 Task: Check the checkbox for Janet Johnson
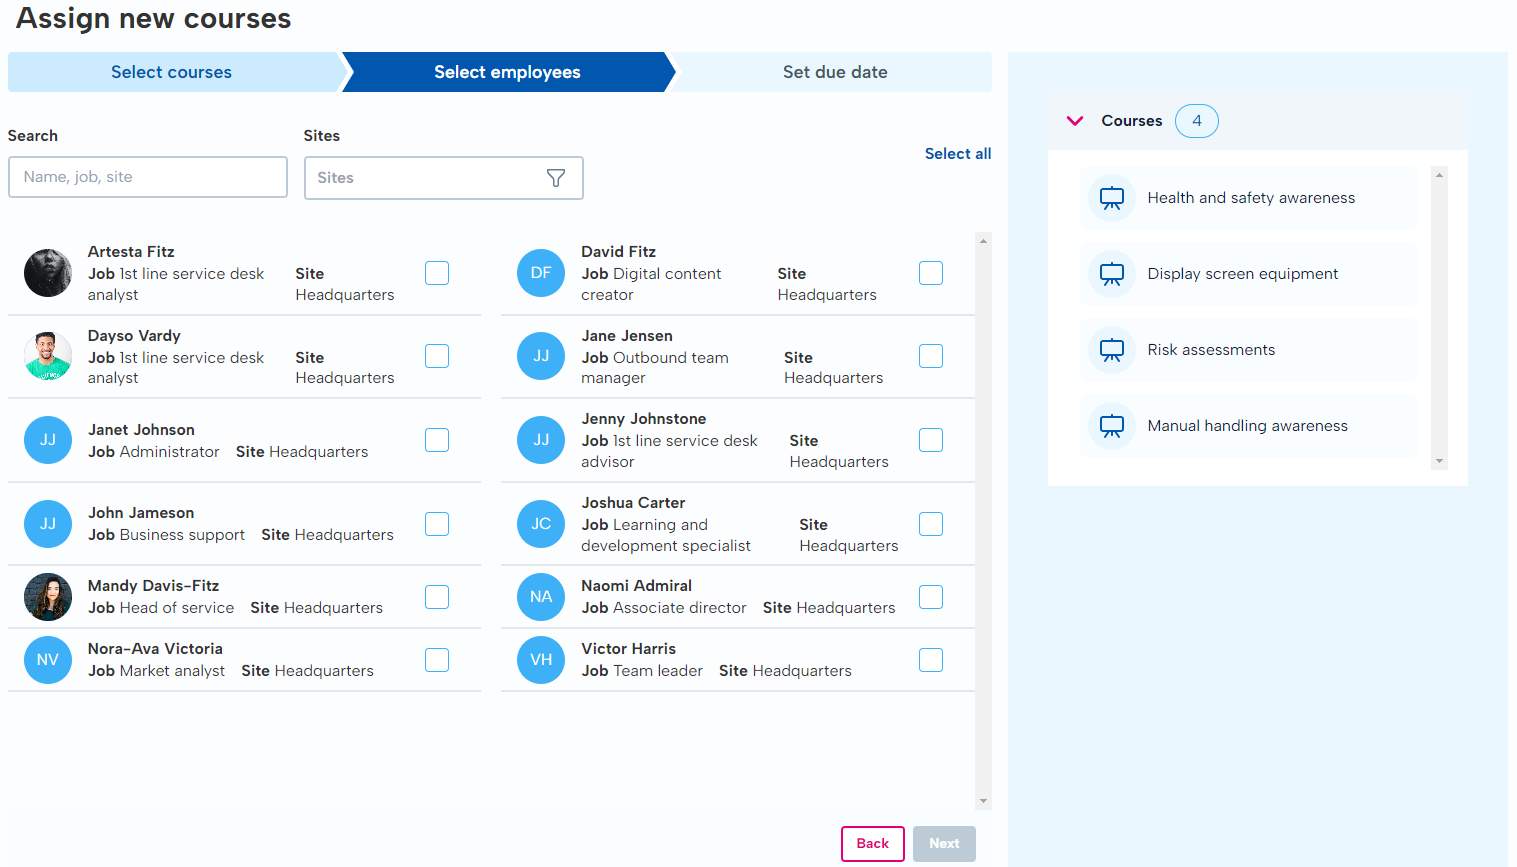click(437, 440)
